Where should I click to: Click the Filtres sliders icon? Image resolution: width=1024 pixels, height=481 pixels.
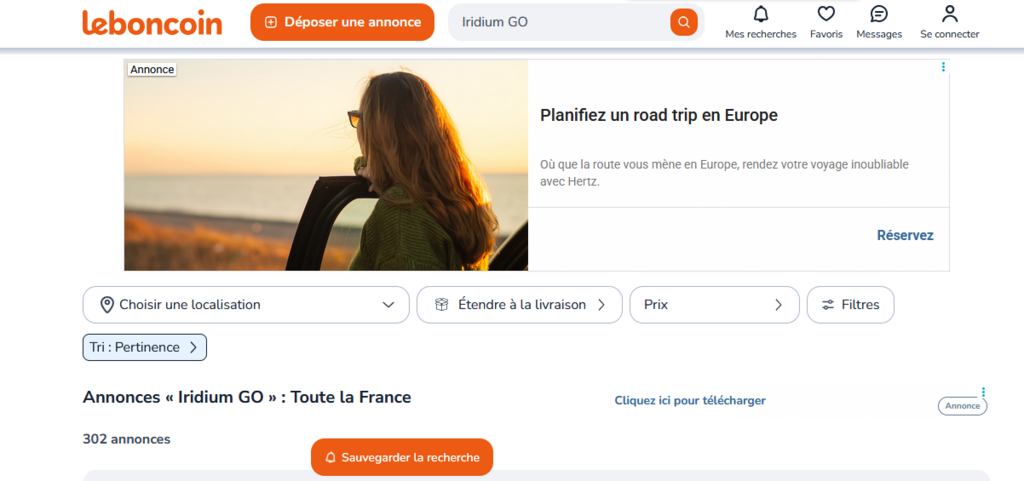(828, 305)
